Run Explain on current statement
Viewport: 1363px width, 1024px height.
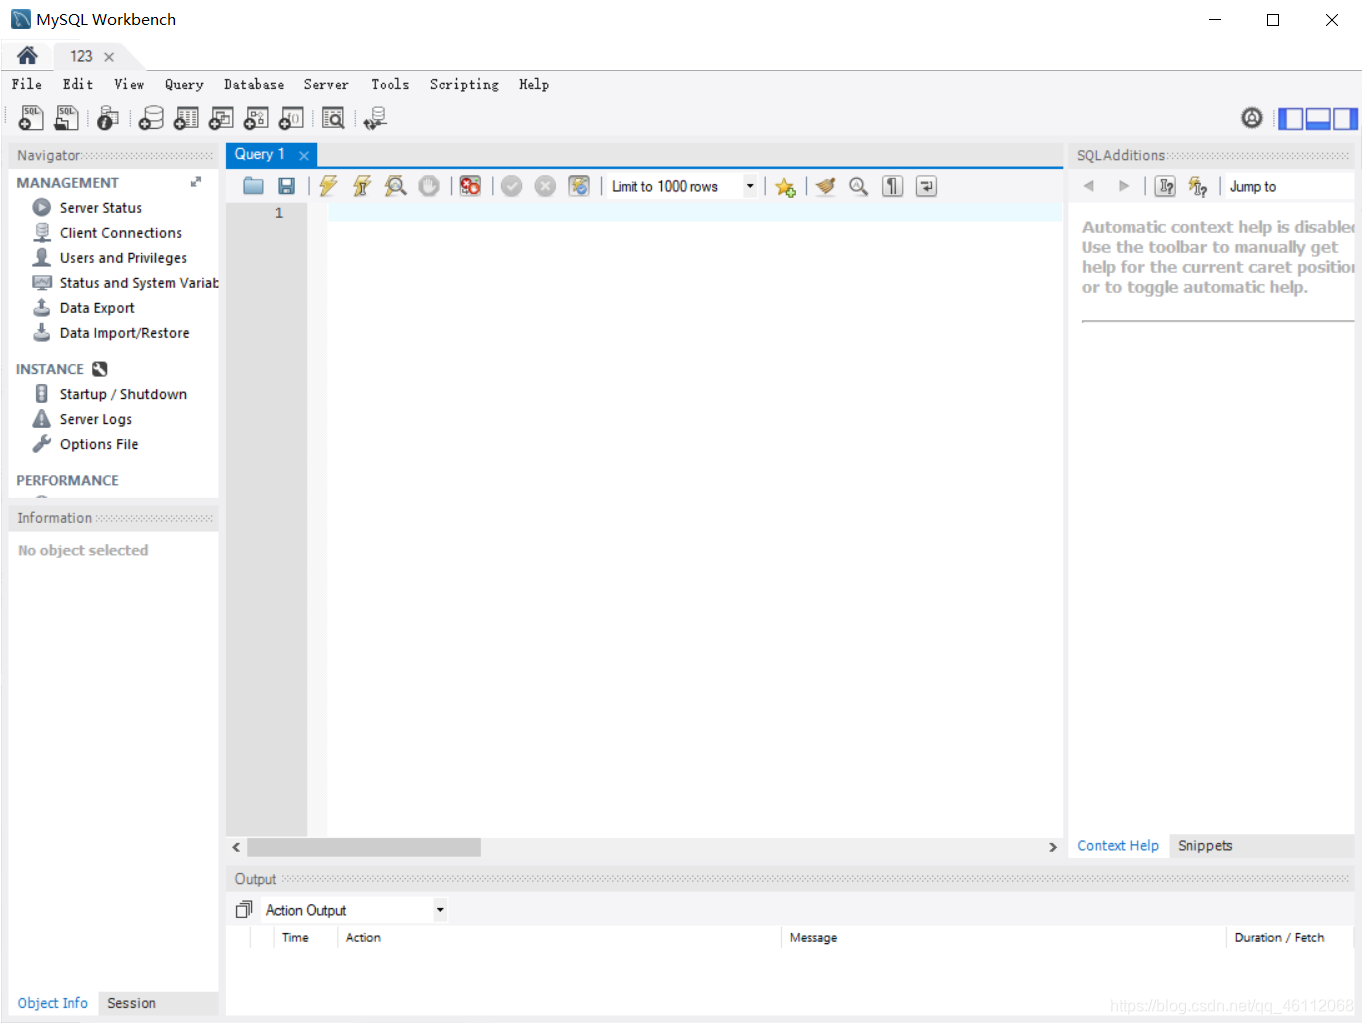395,186
